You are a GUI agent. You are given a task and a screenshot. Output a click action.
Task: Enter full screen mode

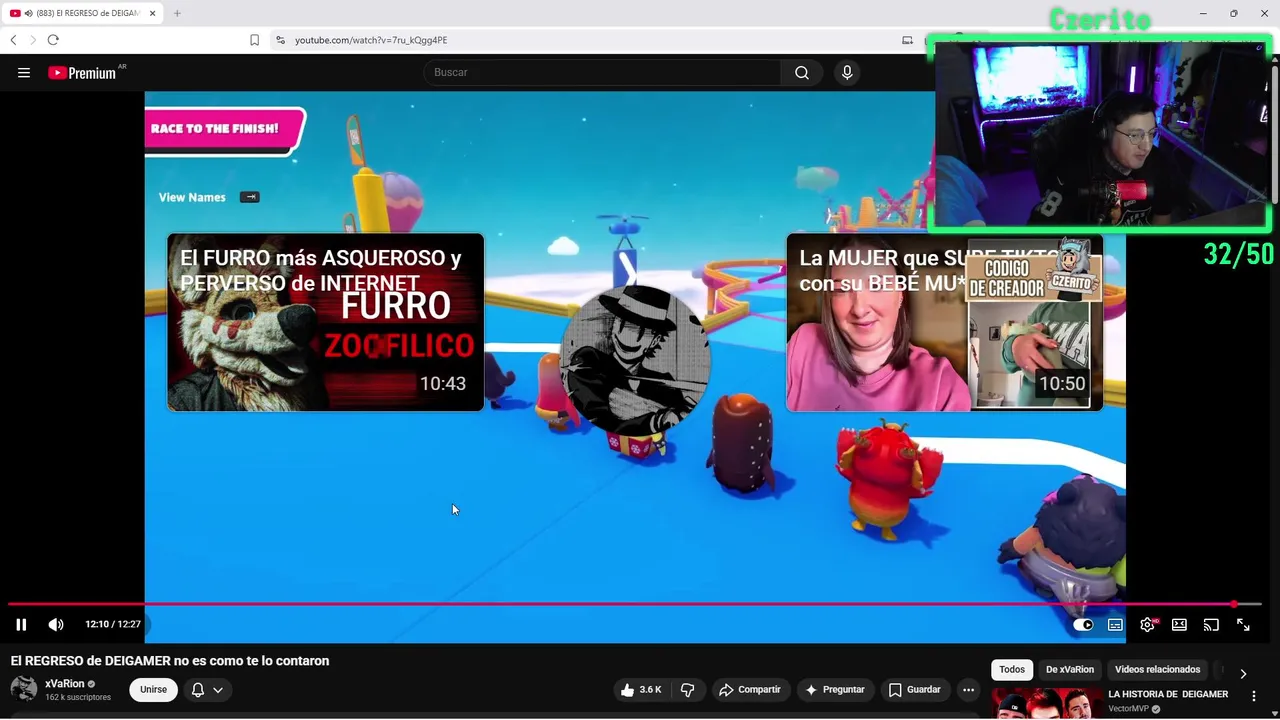(1243, 624)
